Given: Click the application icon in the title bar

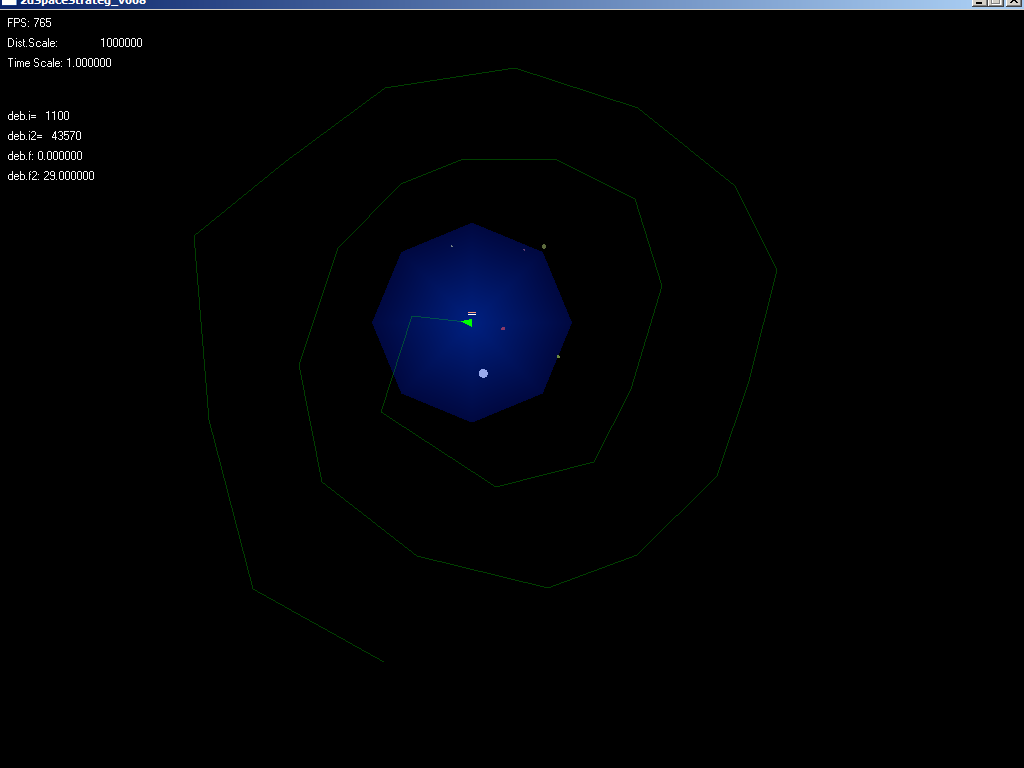Looking at the screenshot, I should 9,3.
